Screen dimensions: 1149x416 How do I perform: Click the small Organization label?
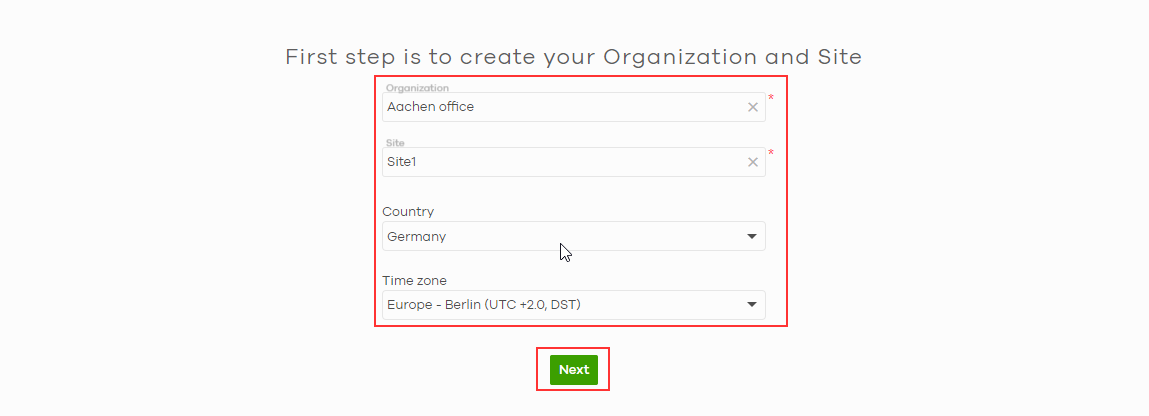pyautogui.click(x=417, y=88)
